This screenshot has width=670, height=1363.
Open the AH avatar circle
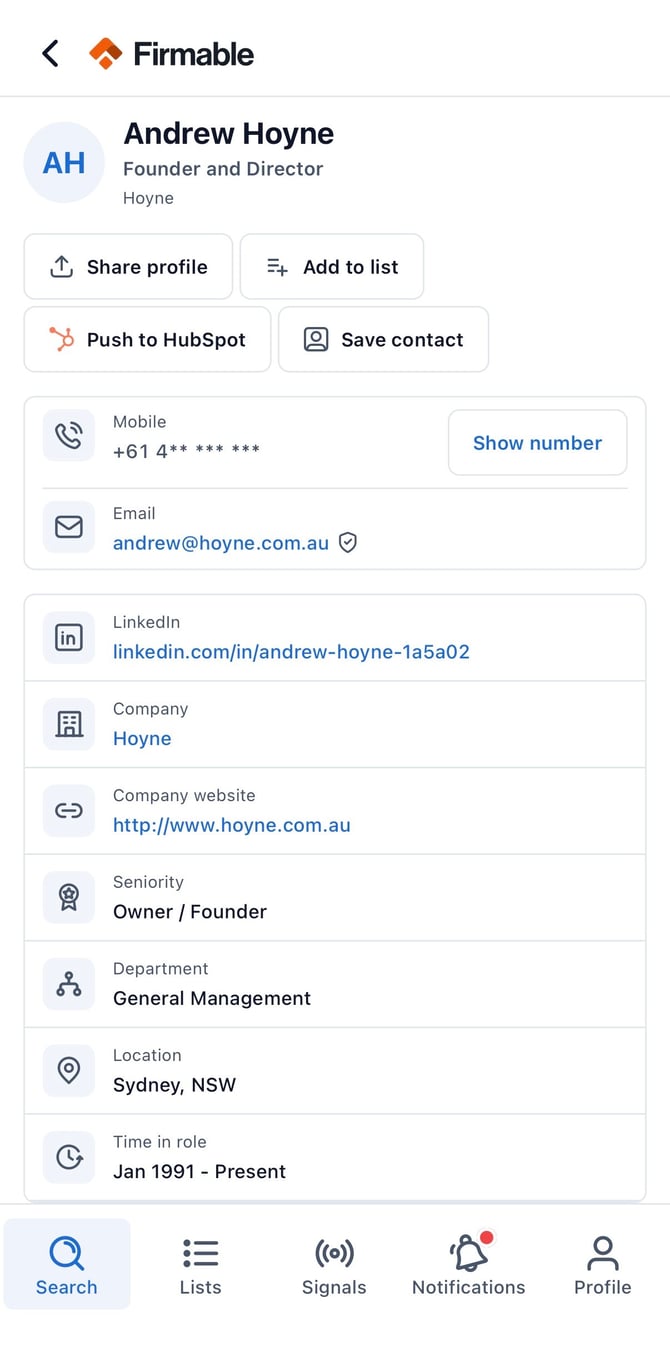tap(64, 163)
